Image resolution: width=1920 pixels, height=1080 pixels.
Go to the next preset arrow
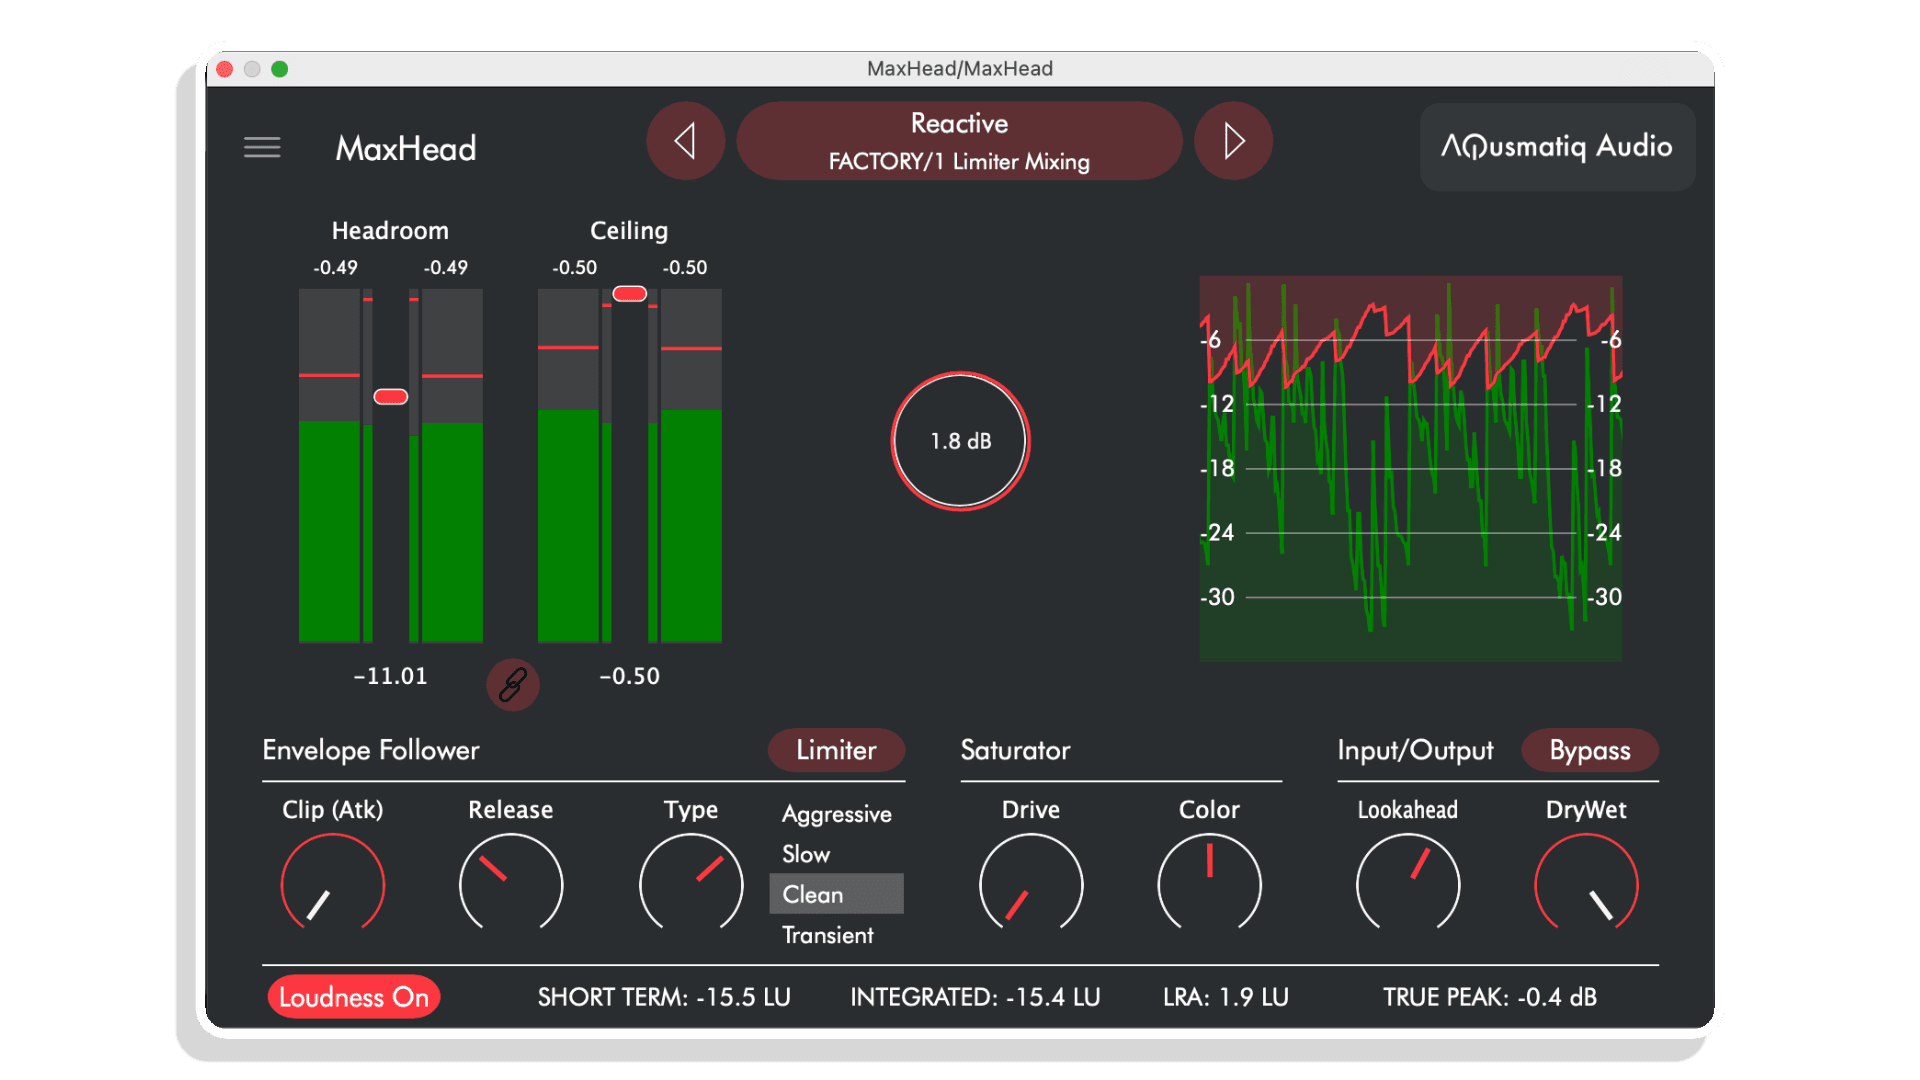[x=1234, y=141]
